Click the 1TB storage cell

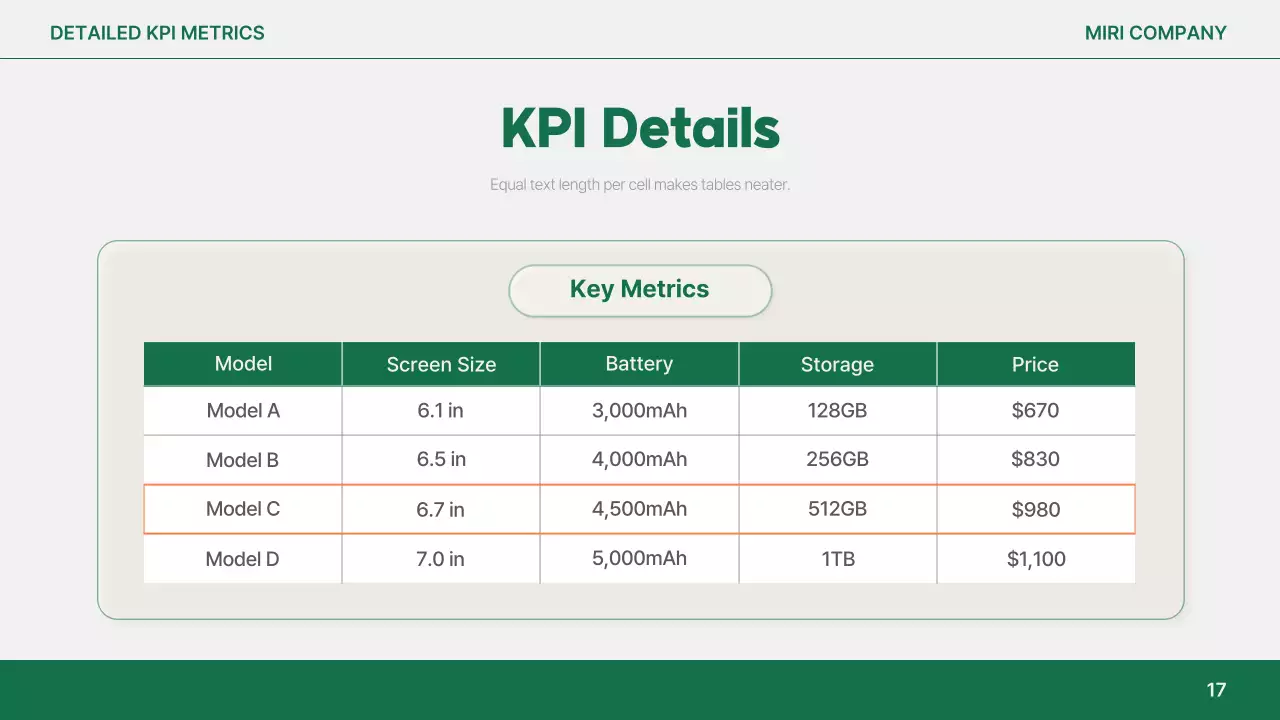click(x=838, y=559)
